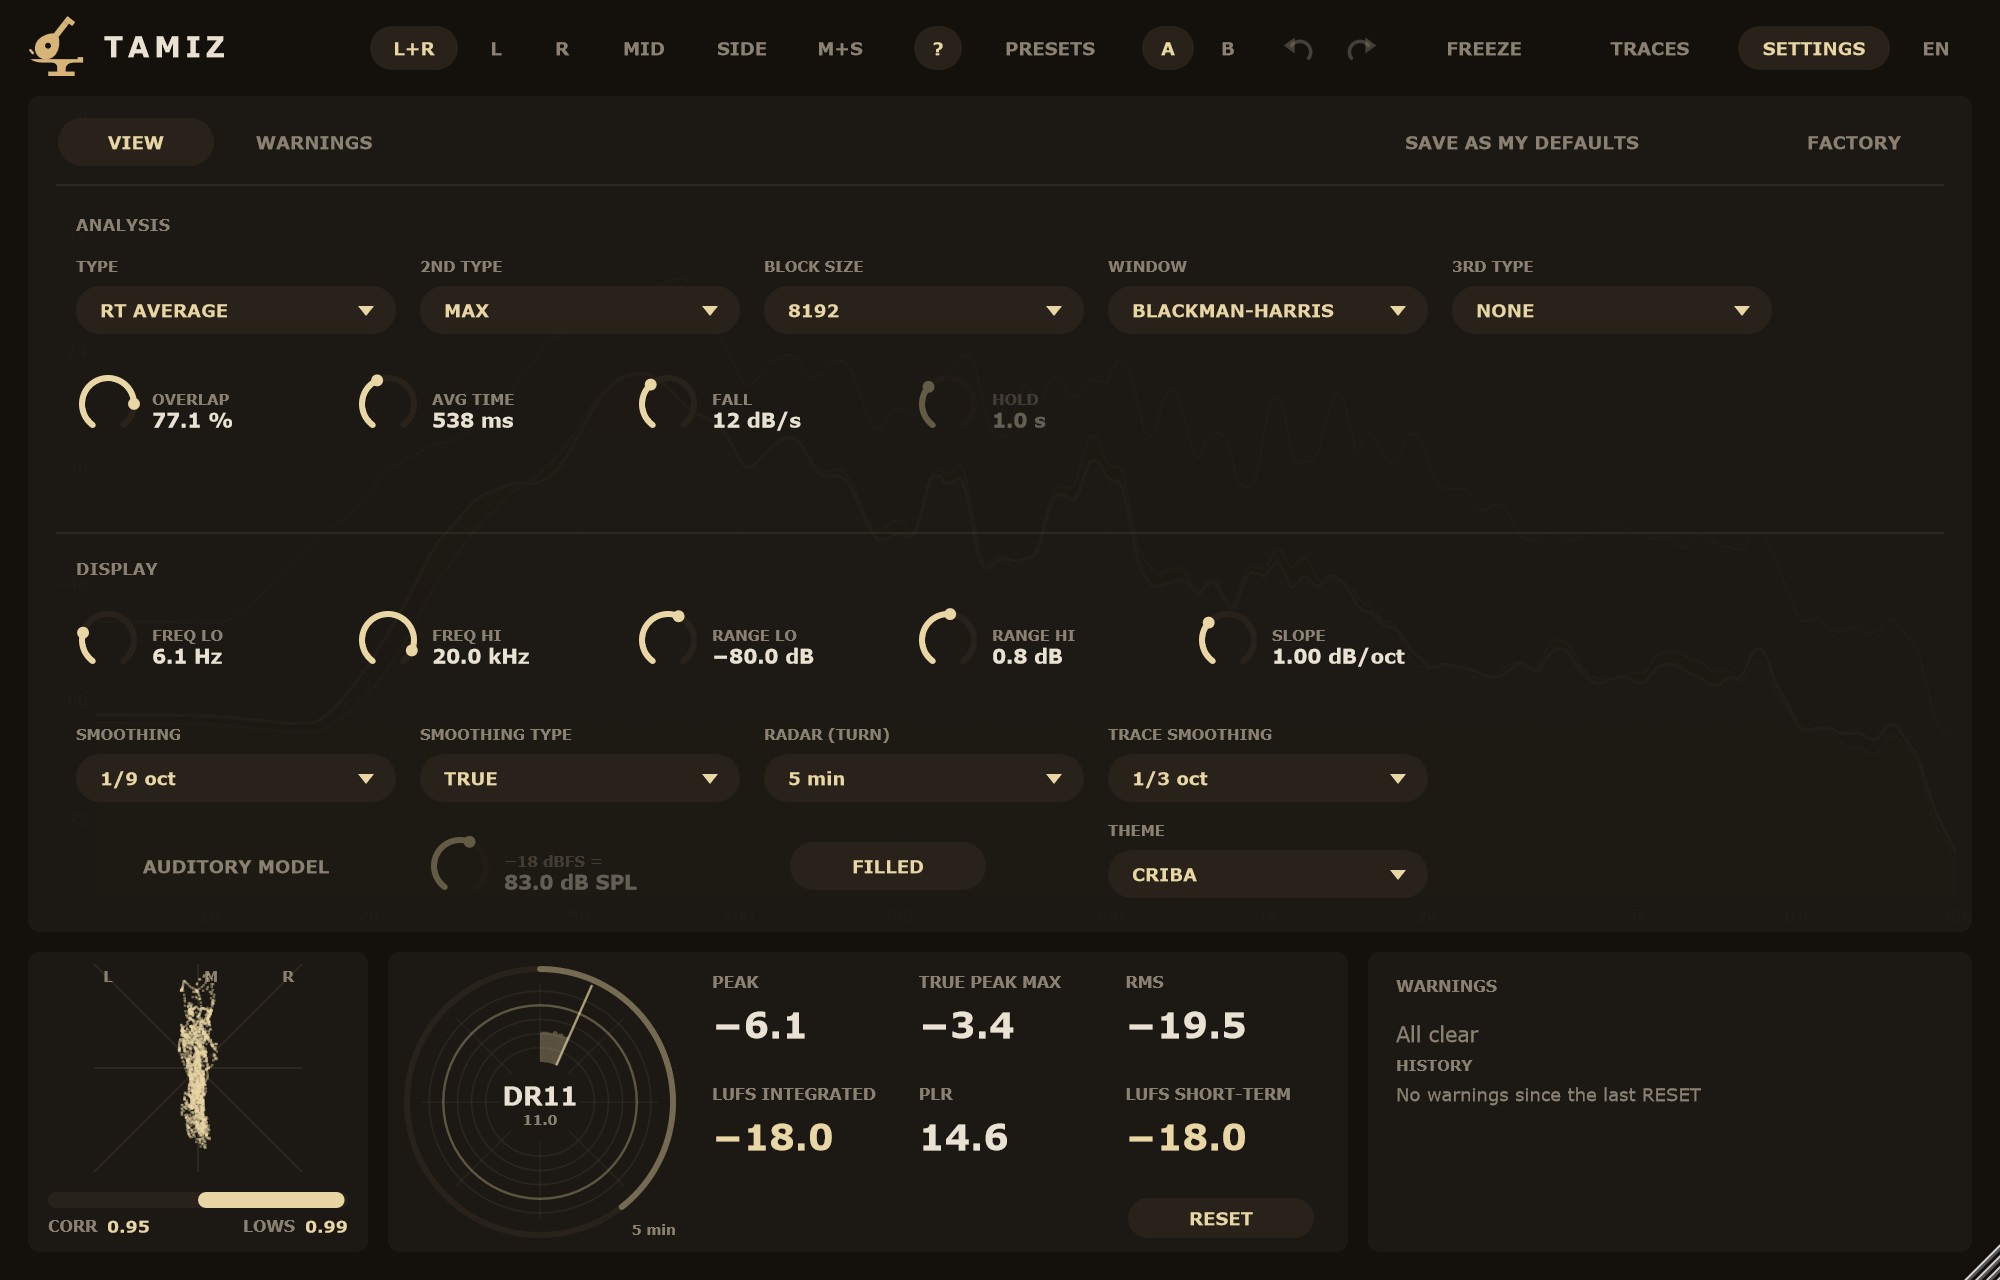
Task: Click the redo arrow icon
Action: [x=1361, y=48]
